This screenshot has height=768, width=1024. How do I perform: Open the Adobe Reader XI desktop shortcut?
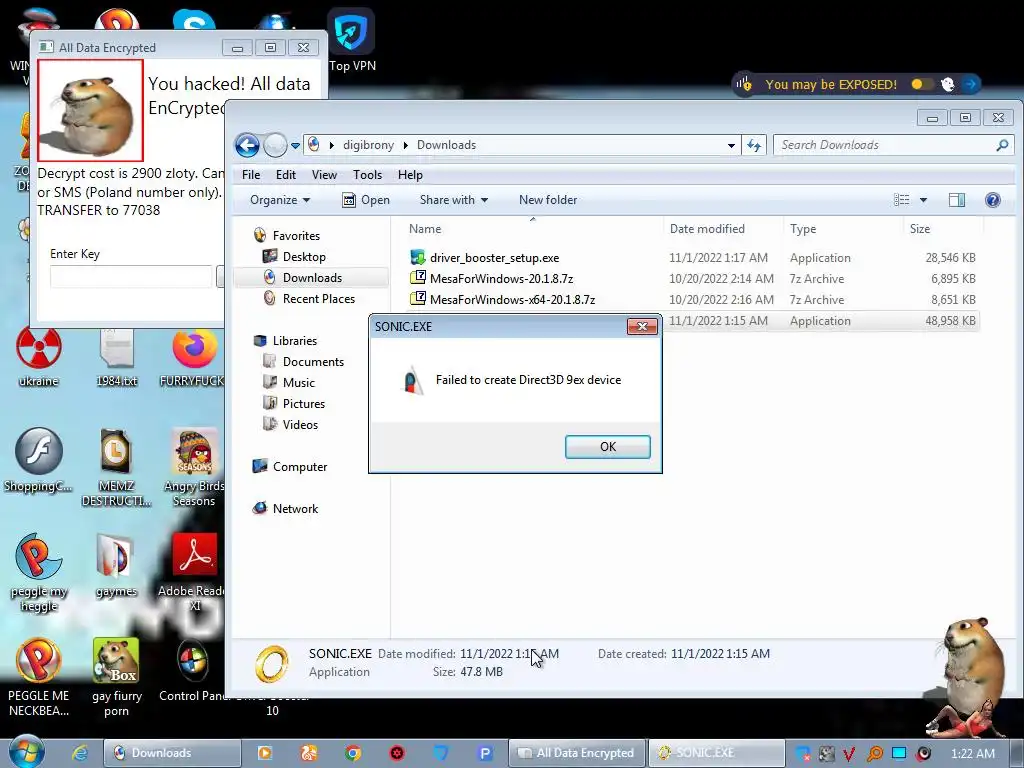pyautogui.click(x=193, y=573)
